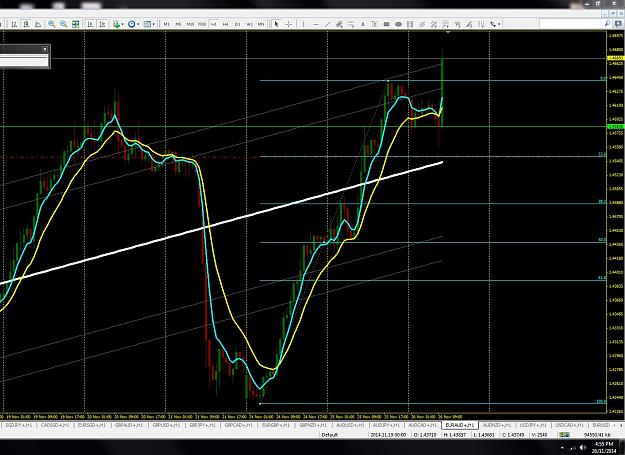Open the arrows objects dropdown
This screenshot has height=455, width=625.
[x=495, y=24]
